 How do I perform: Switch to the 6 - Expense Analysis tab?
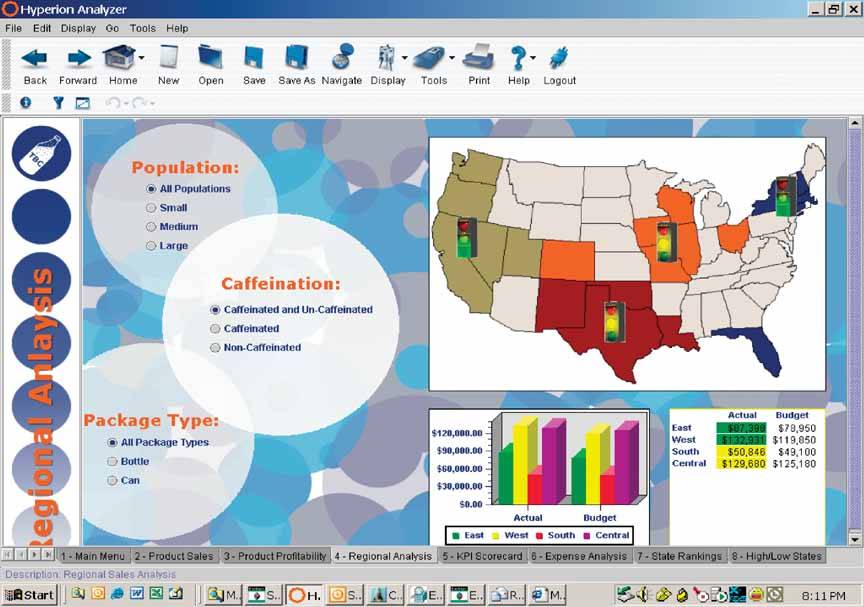click(579, 556)
